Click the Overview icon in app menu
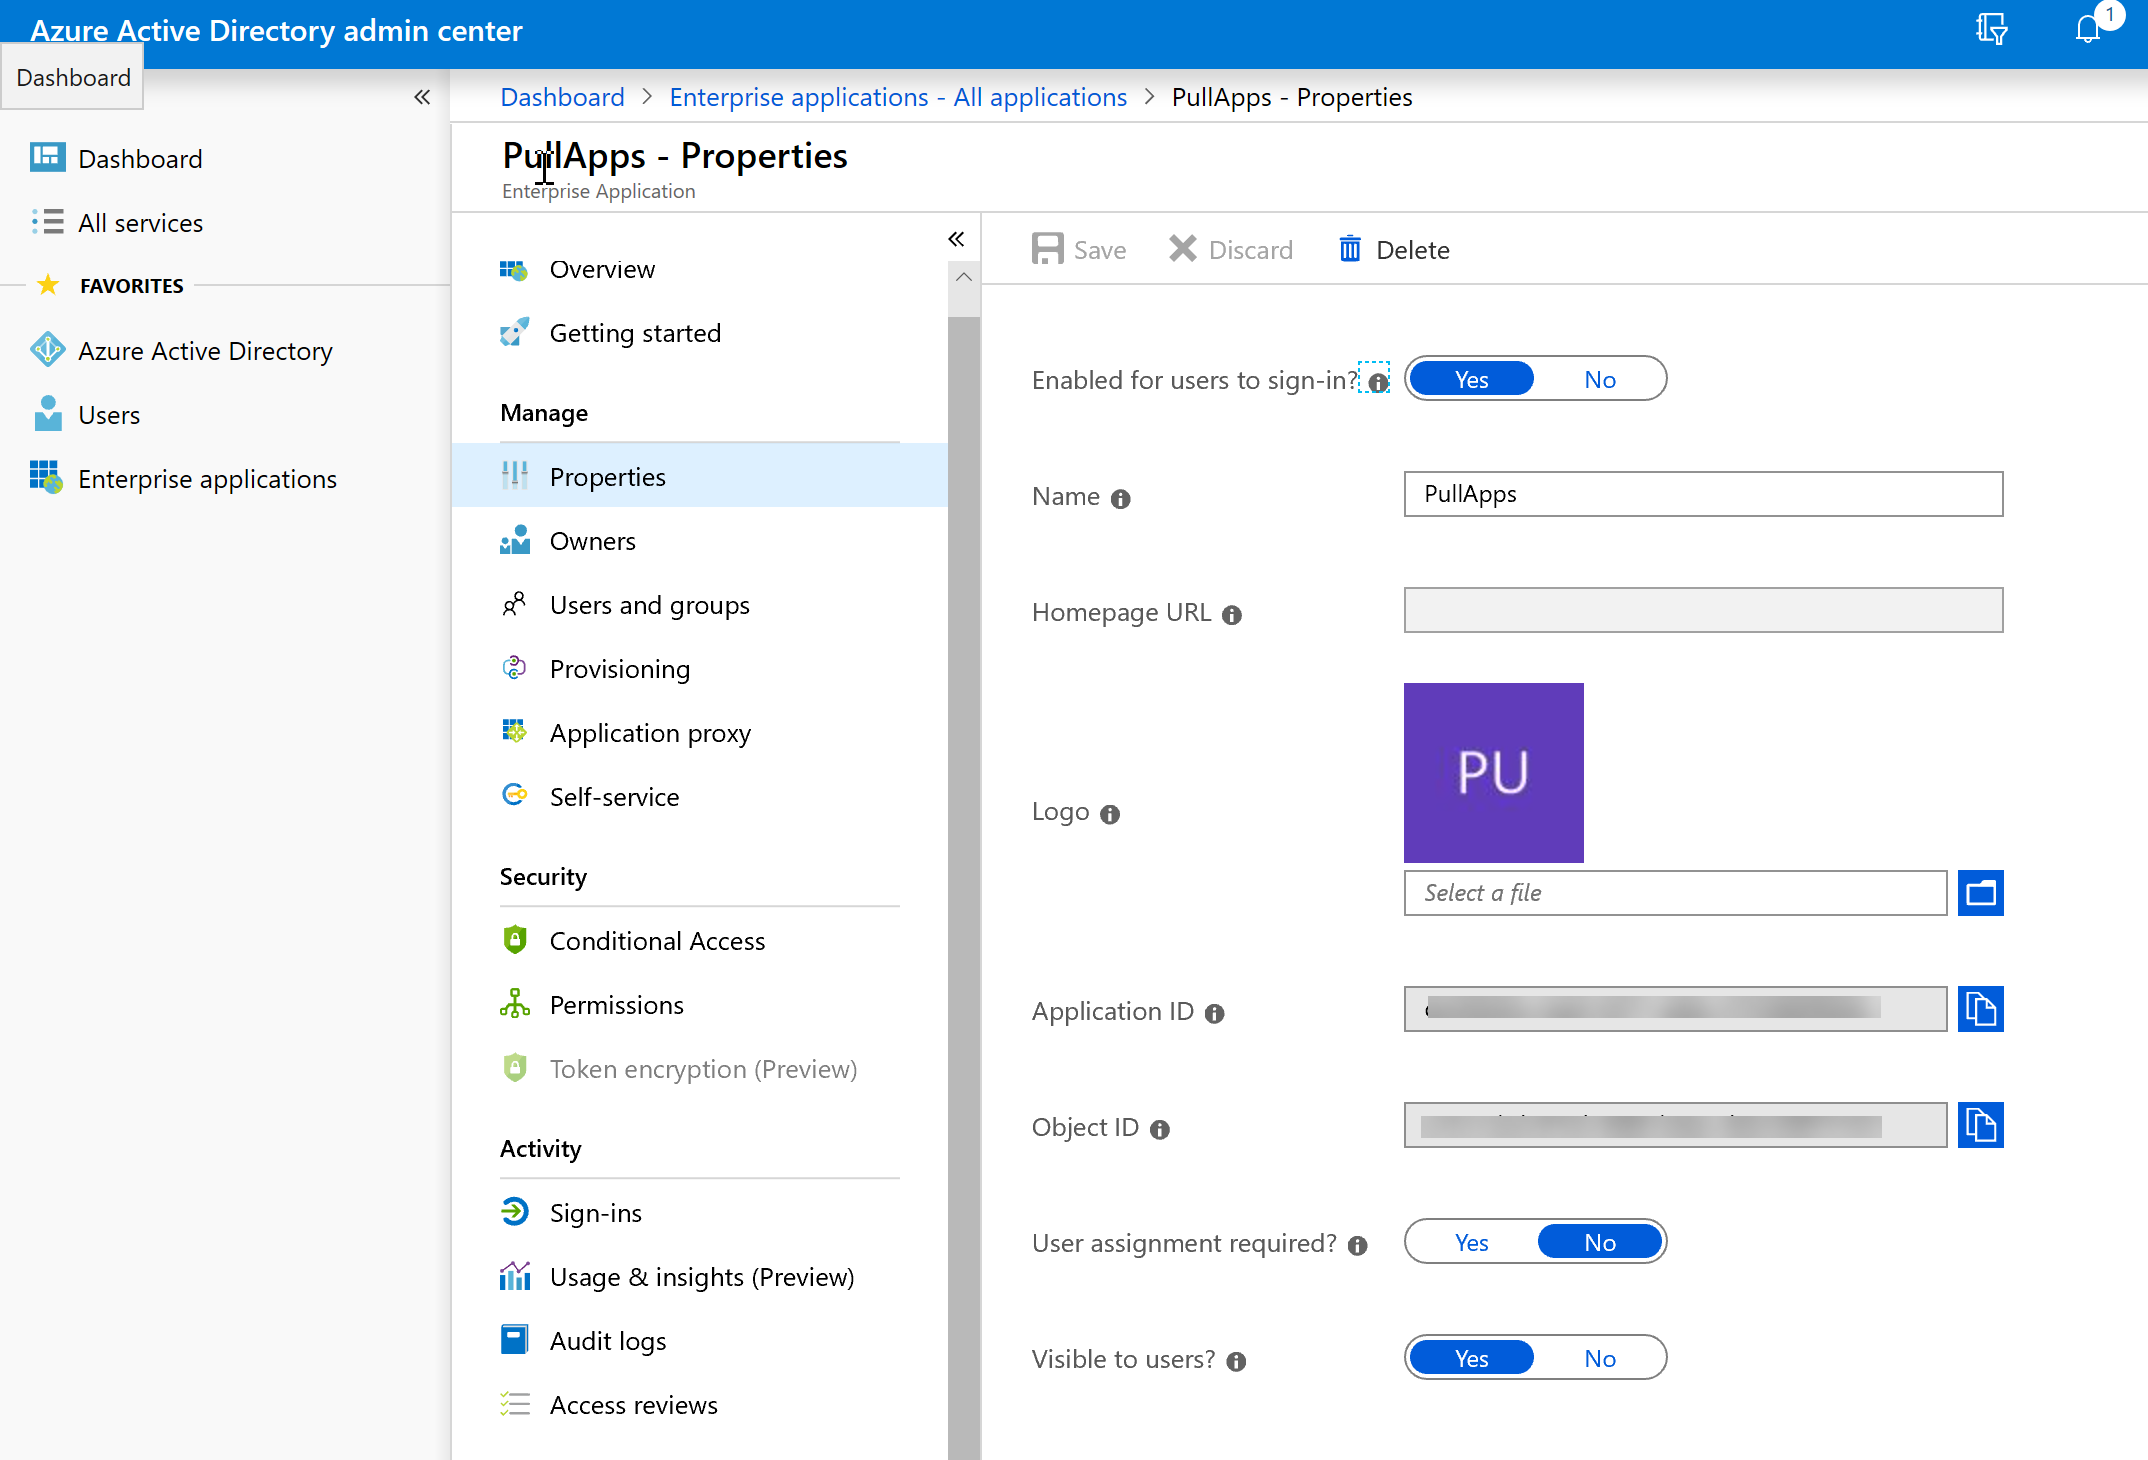 514,269
